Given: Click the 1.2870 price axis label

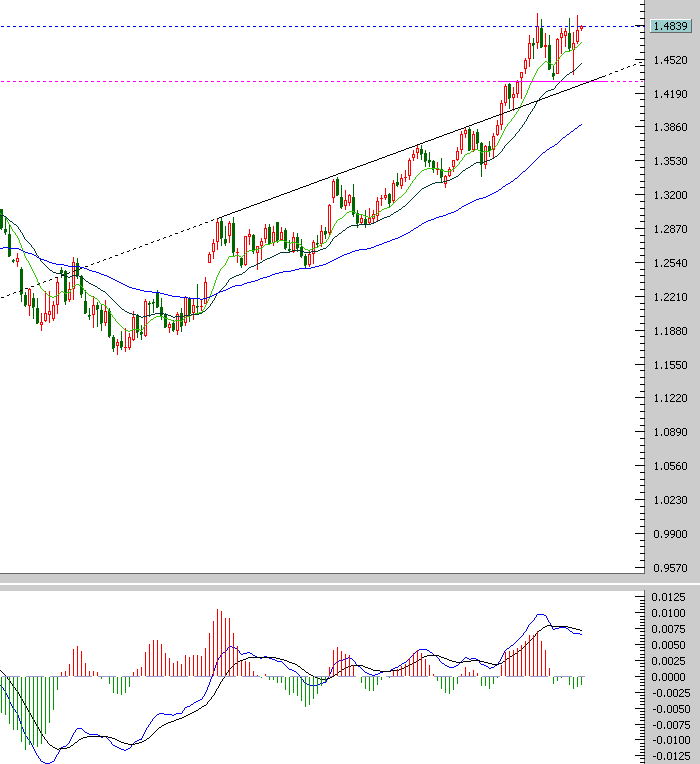Looking at the screenshot, I should (x=670, y=229).
